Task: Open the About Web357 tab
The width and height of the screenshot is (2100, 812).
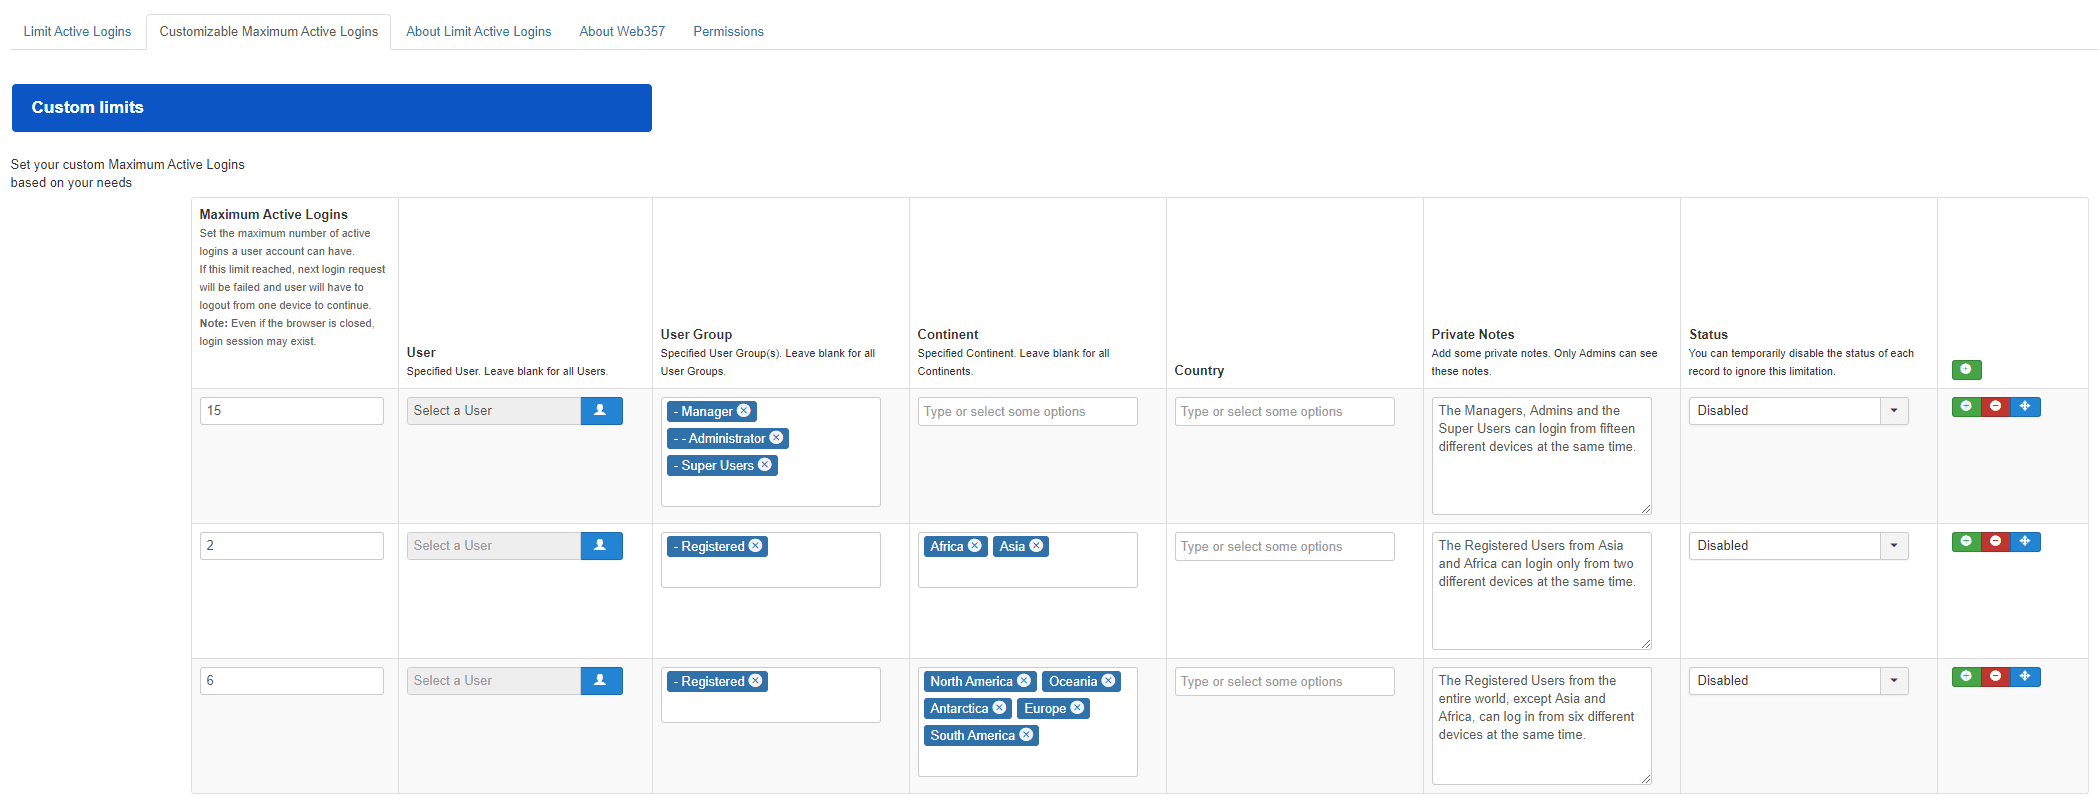Action: point(622,31)
